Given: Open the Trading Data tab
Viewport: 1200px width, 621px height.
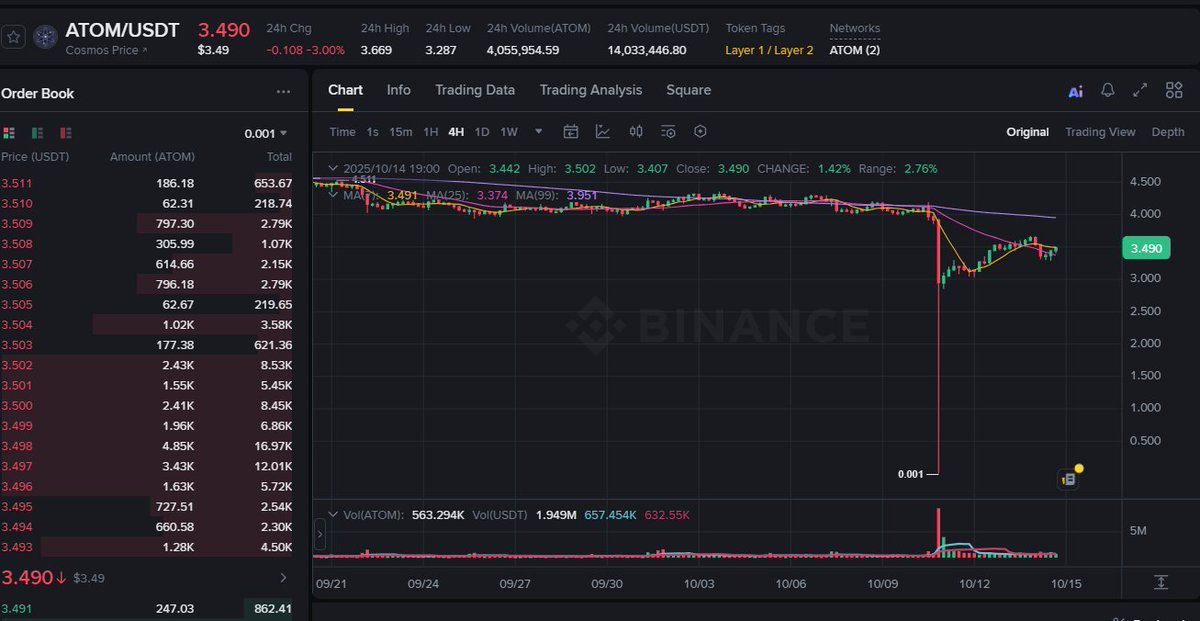Looking at the screenshot, I should pos(475,90).
